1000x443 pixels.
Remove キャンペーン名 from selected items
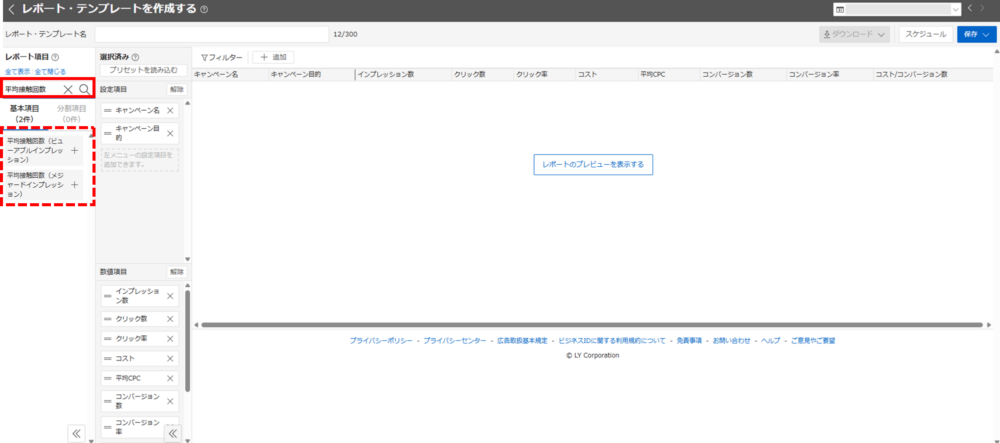(x=170, y=110)
